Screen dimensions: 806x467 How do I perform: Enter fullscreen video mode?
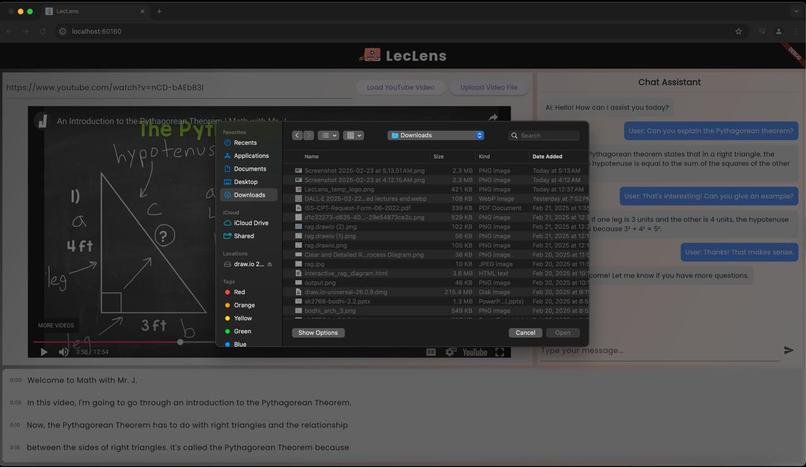(x=500, y=352)
